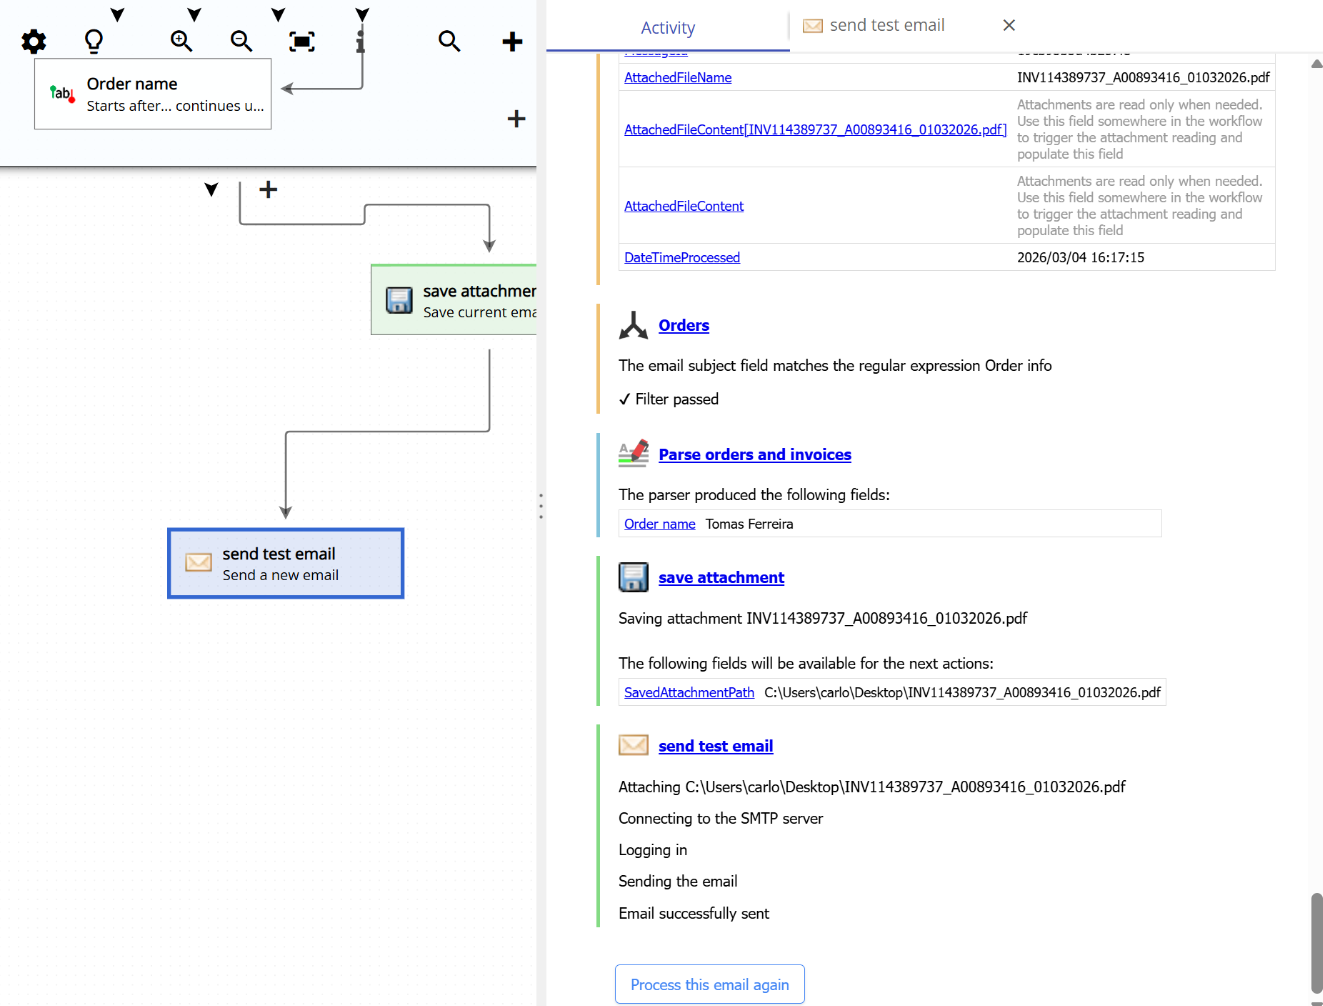
Task: Click the info icon in the toolbar
Action: click(x=361, y=41)
